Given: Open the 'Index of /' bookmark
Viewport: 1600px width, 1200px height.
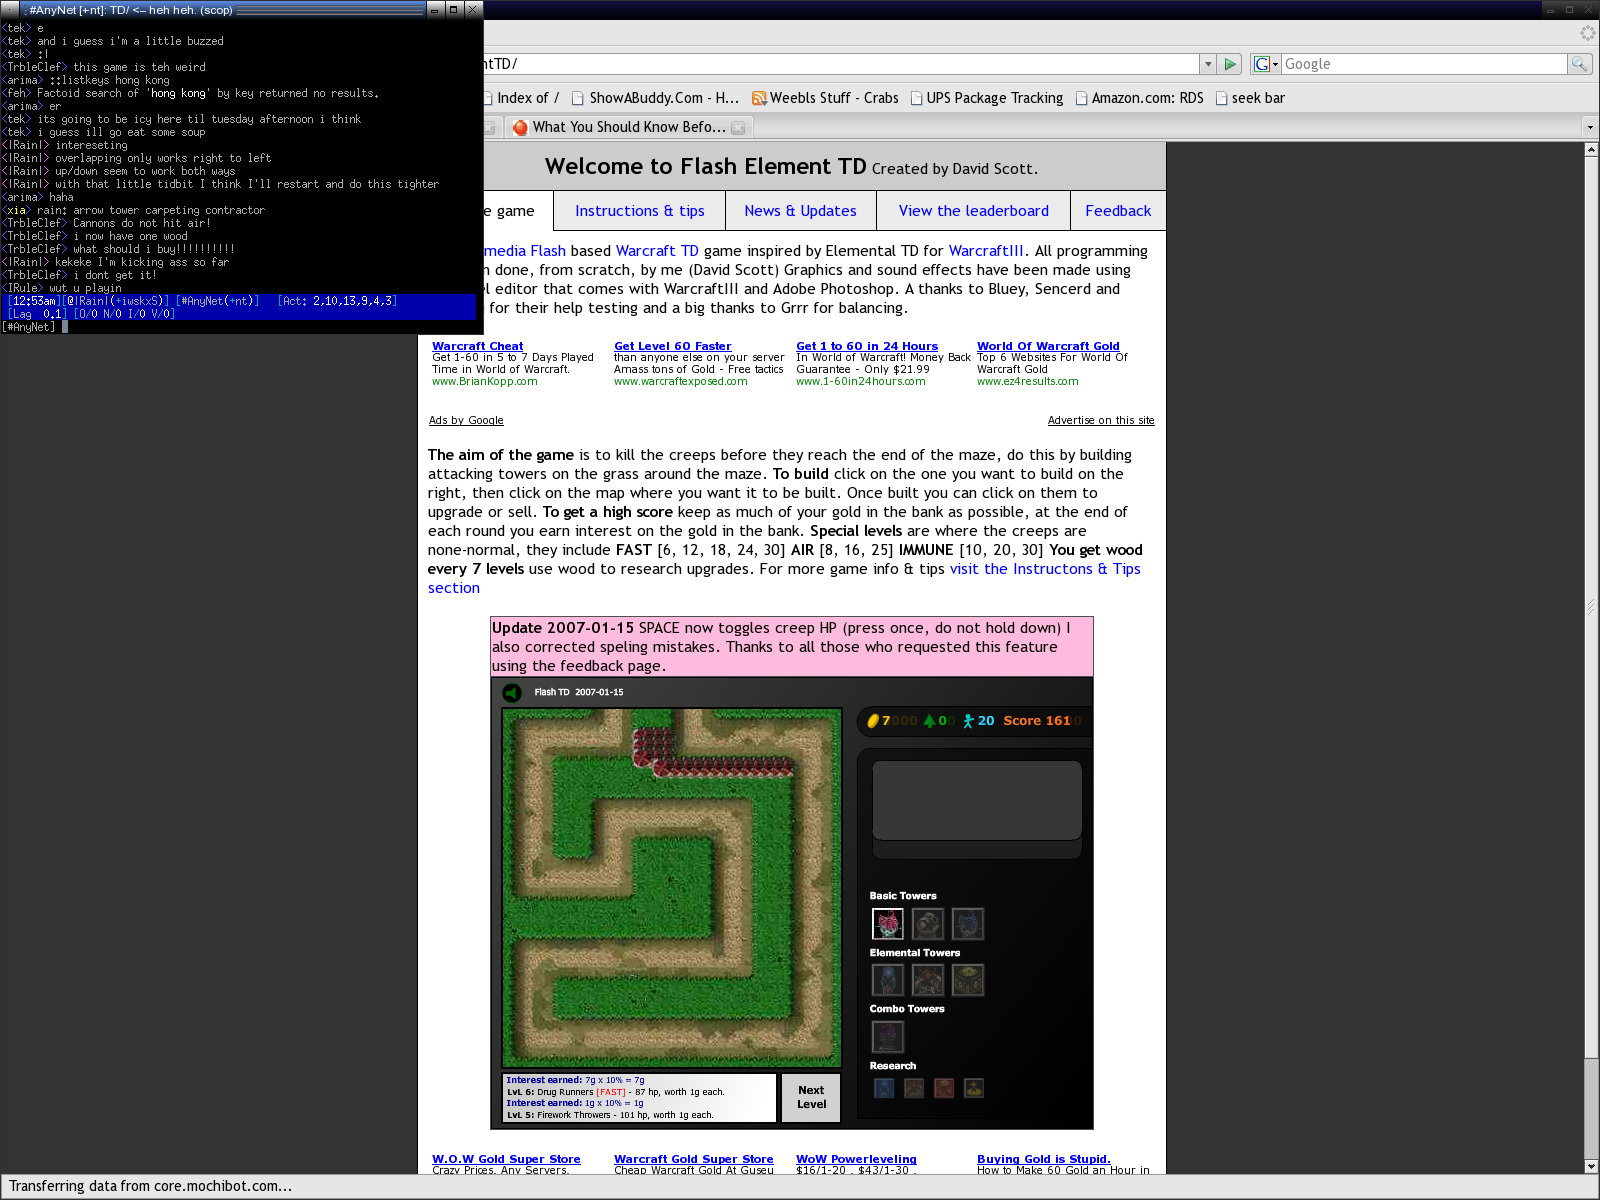Looking at the screenshot, I should point(521,98).
